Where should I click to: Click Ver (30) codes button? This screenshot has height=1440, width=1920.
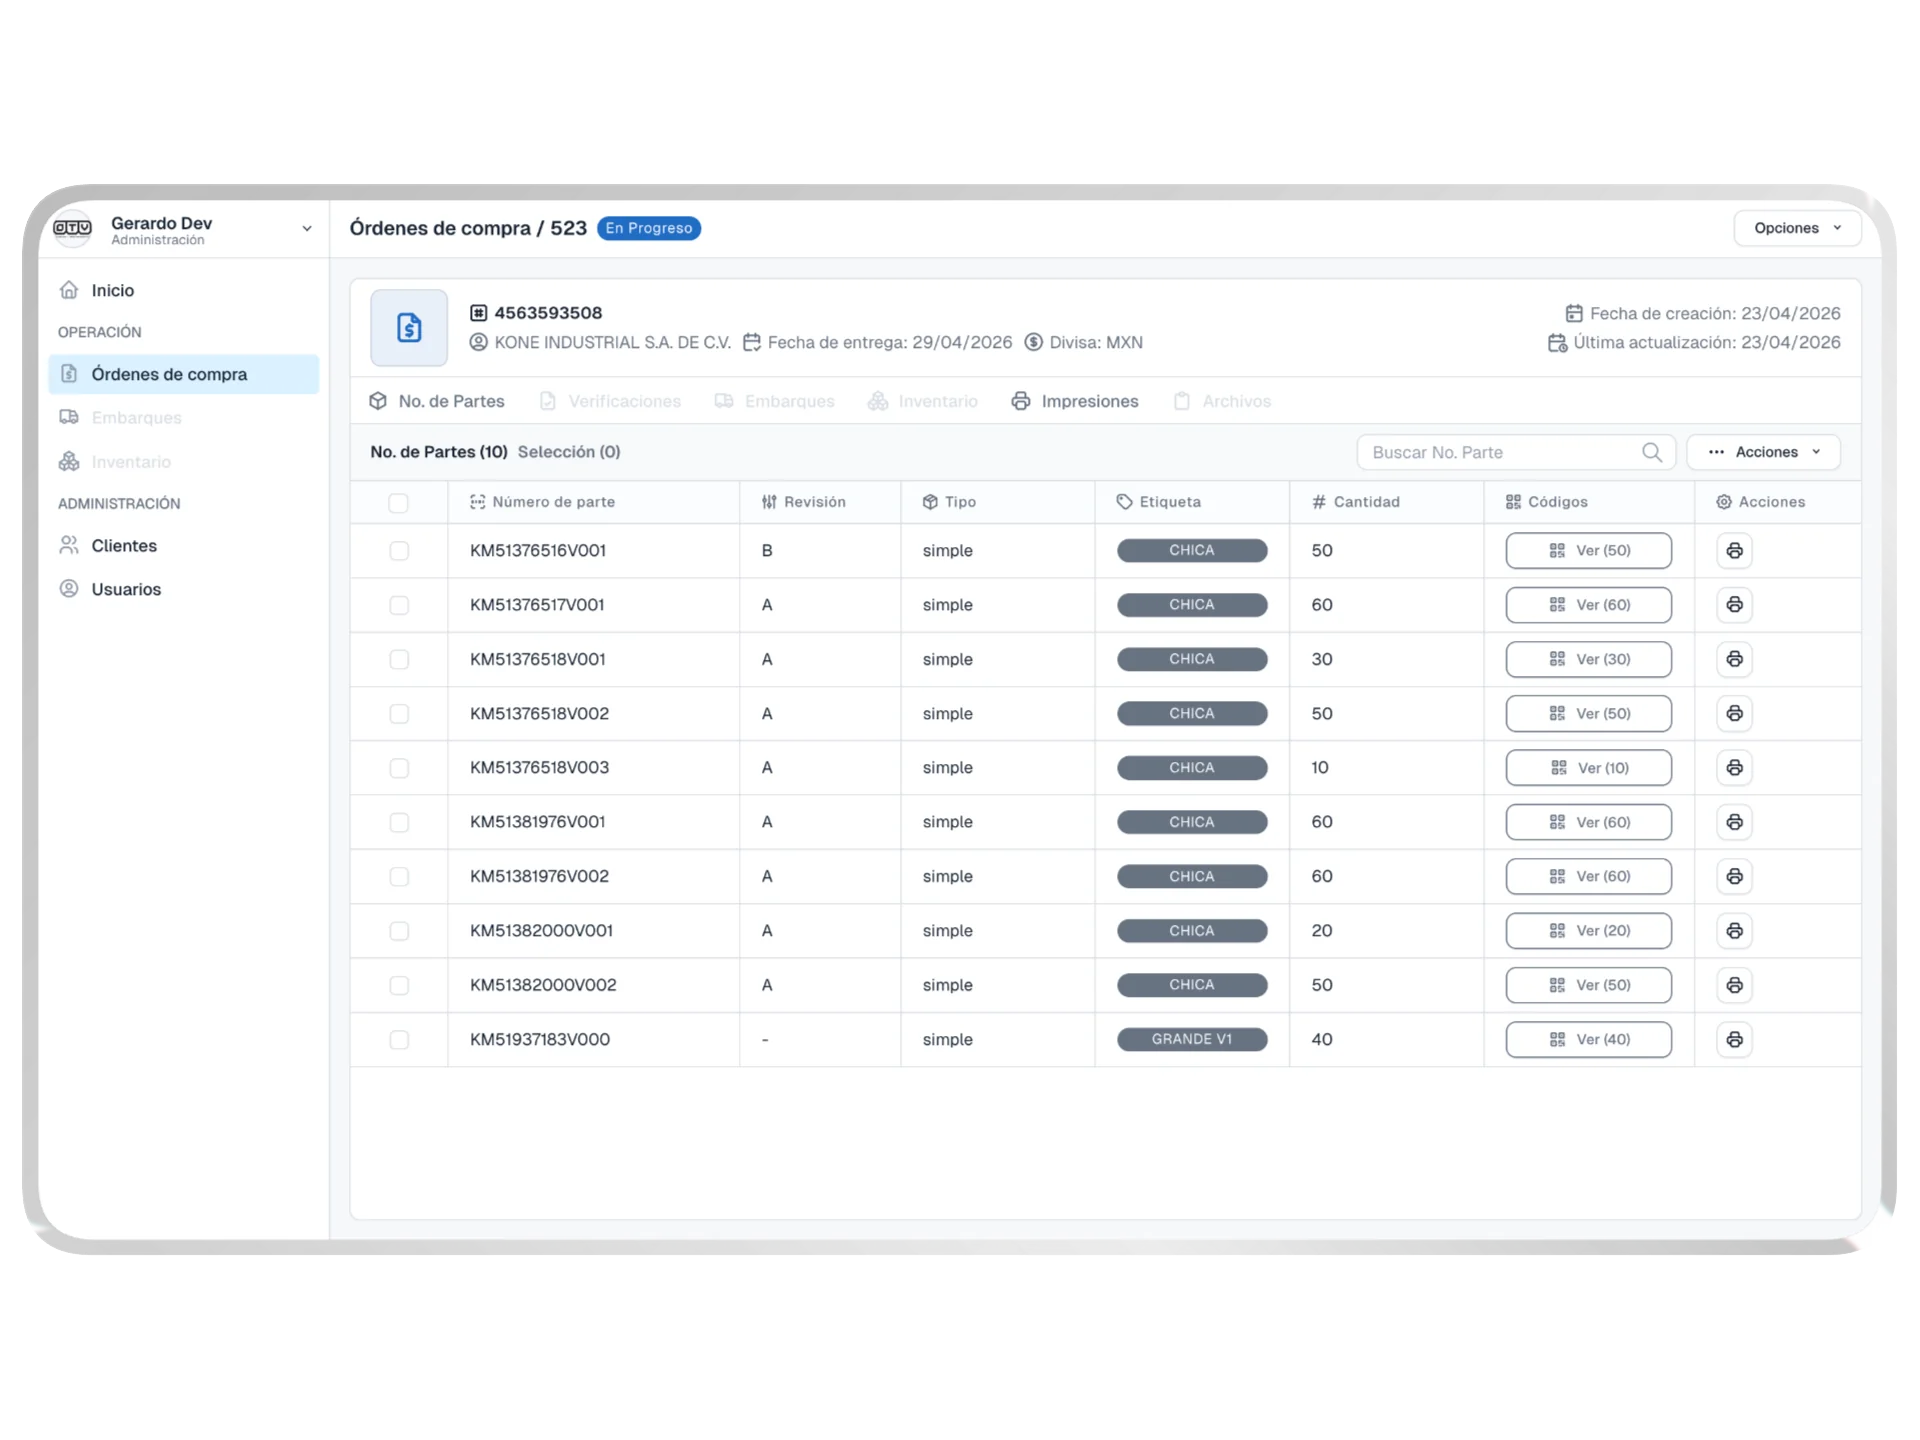(x=1588, y=660)
